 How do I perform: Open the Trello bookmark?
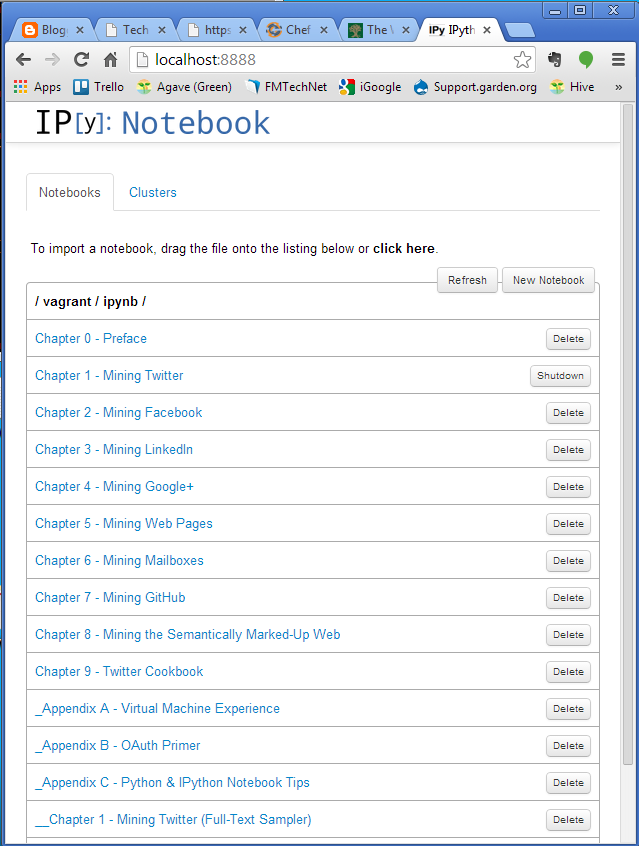click(x=98, y=87)
